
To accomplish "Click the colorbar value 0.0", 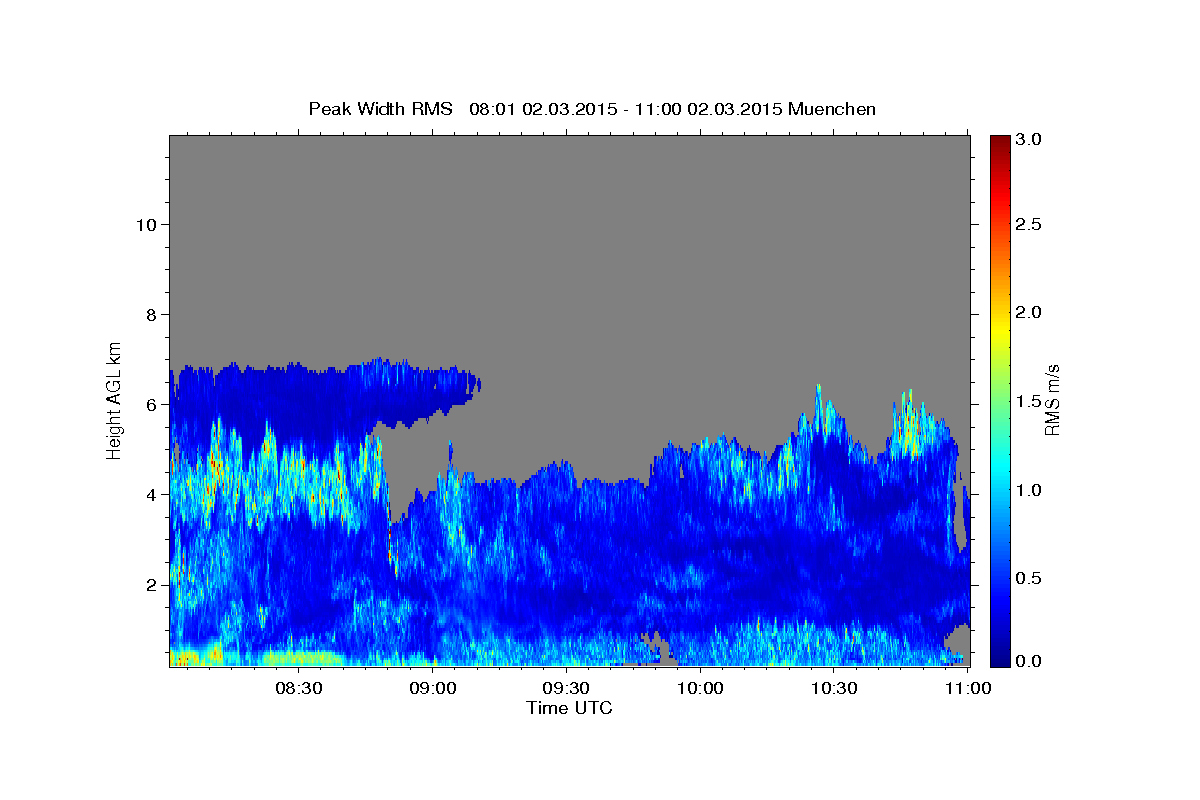I will (1030, 661).
